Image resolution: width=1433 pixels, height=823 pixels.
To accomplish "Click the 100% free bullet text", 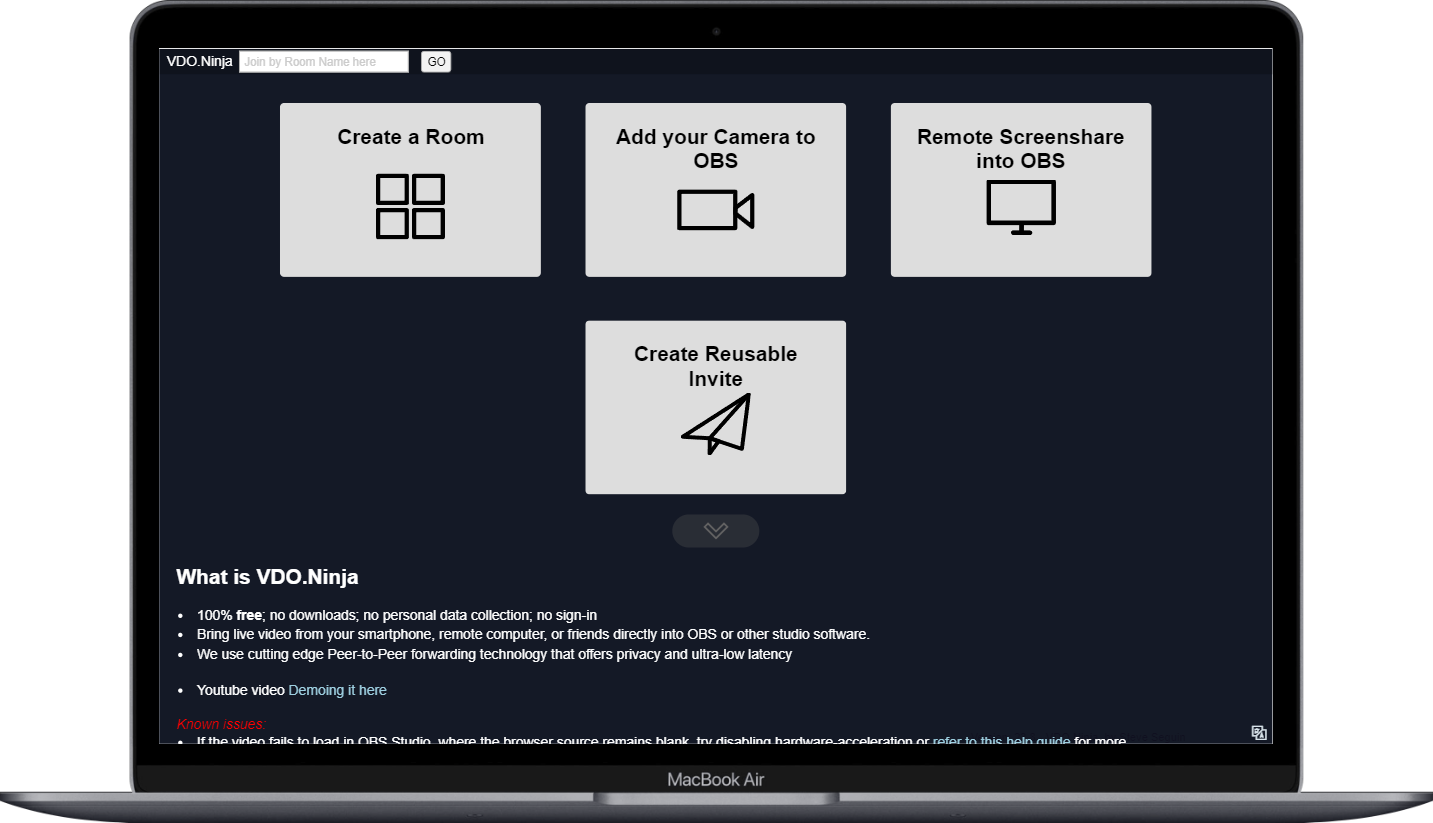I will click(x=397, y=615).
